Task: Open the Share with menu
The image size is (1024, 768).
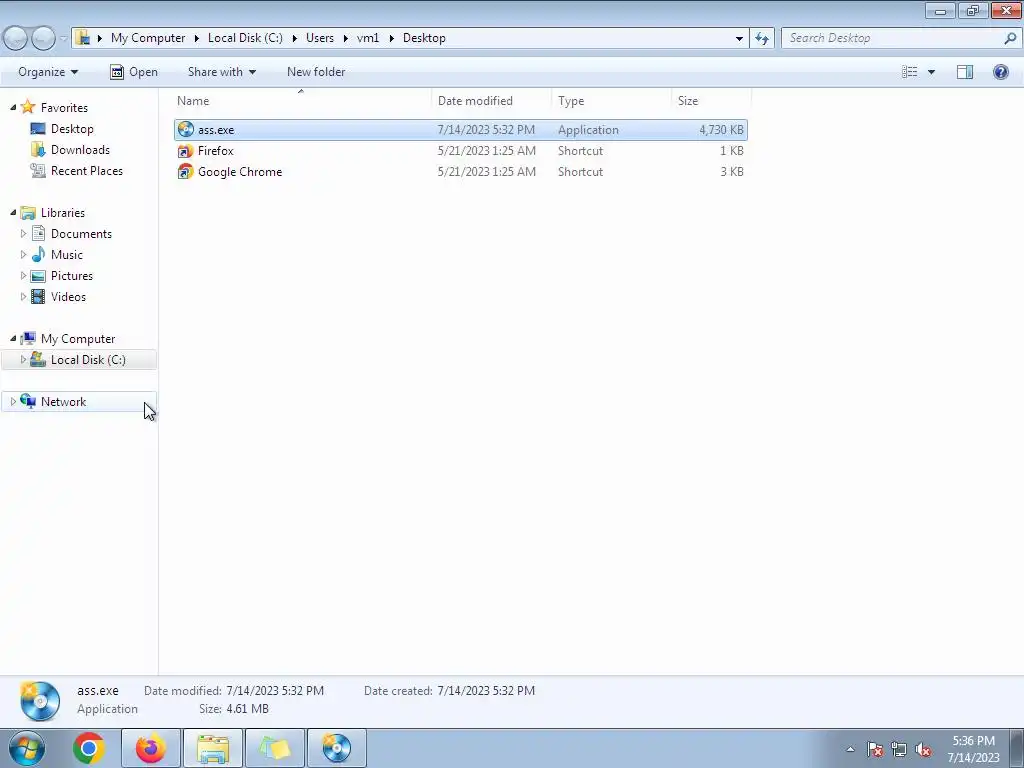Action: coord(221,72)
